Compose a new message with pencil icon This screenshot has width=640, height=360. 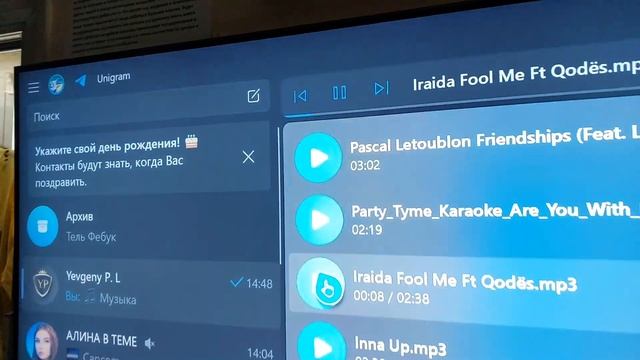pos(253,96)
